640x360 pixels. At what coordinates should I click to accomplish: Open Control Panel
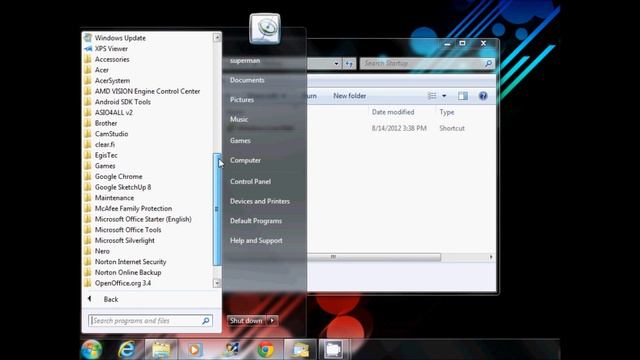pyautogui.click(x=250, y=181)
